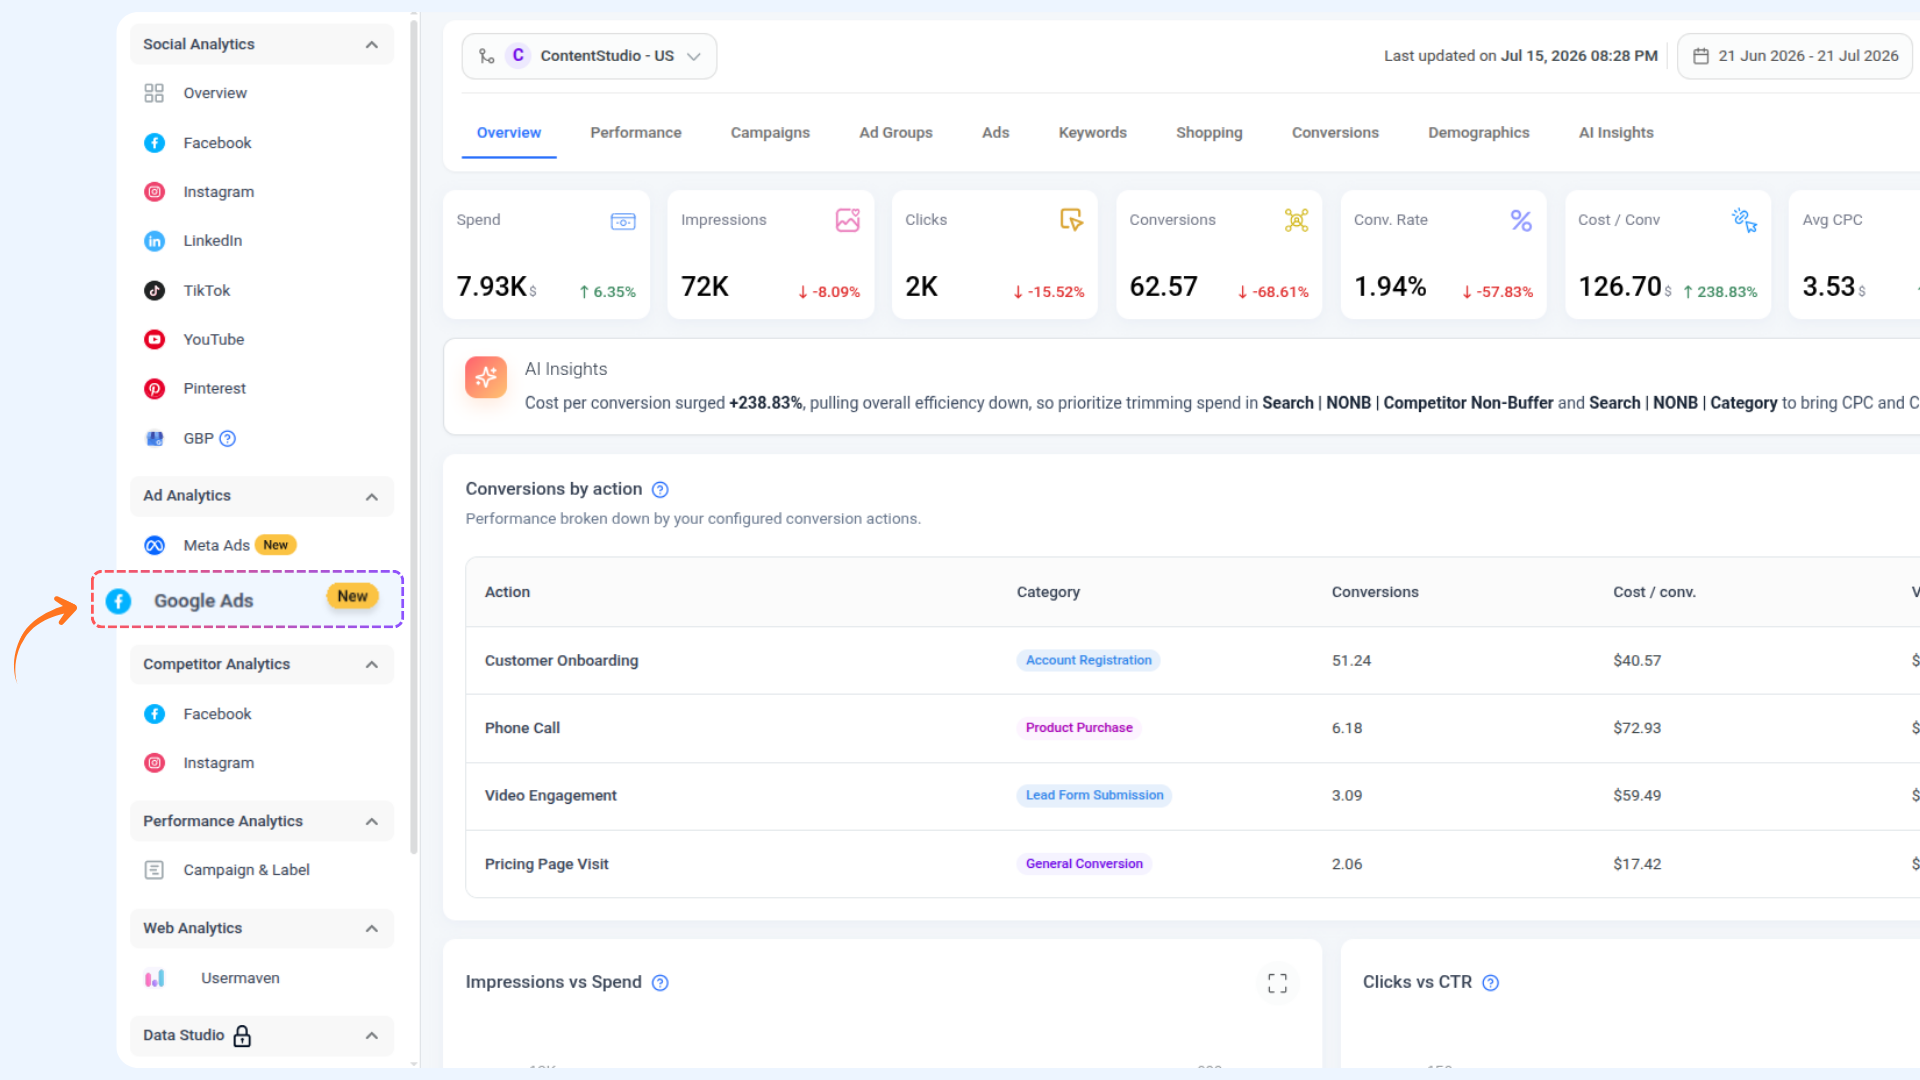Expand Impressions vs Spend chart to fullscreen
The width and height of the screenshot is (1920, 1080).
click(1277, 983)
